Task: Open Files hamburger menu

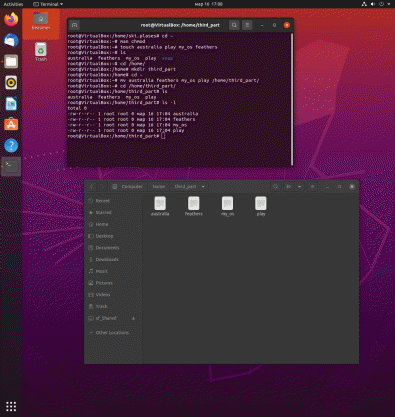Action: pyautogui.click(x=312, y=187)
